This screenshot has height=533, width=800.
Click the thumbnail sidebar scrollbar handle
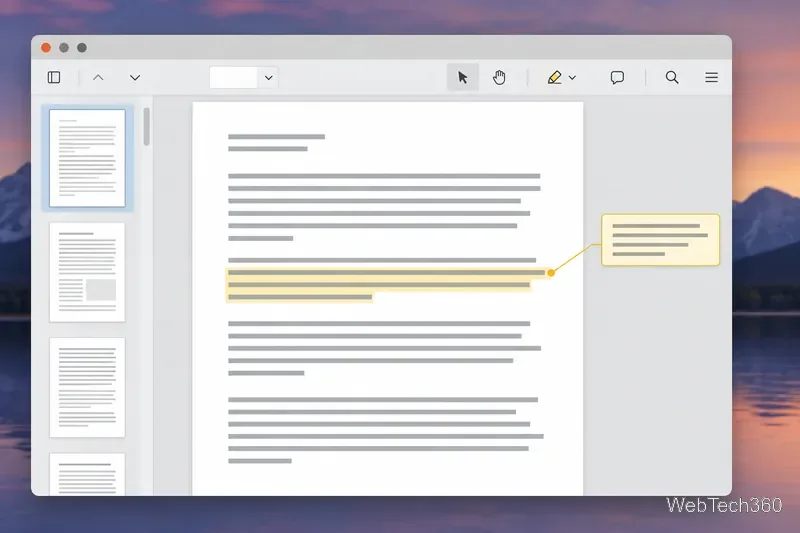[147, 126]
